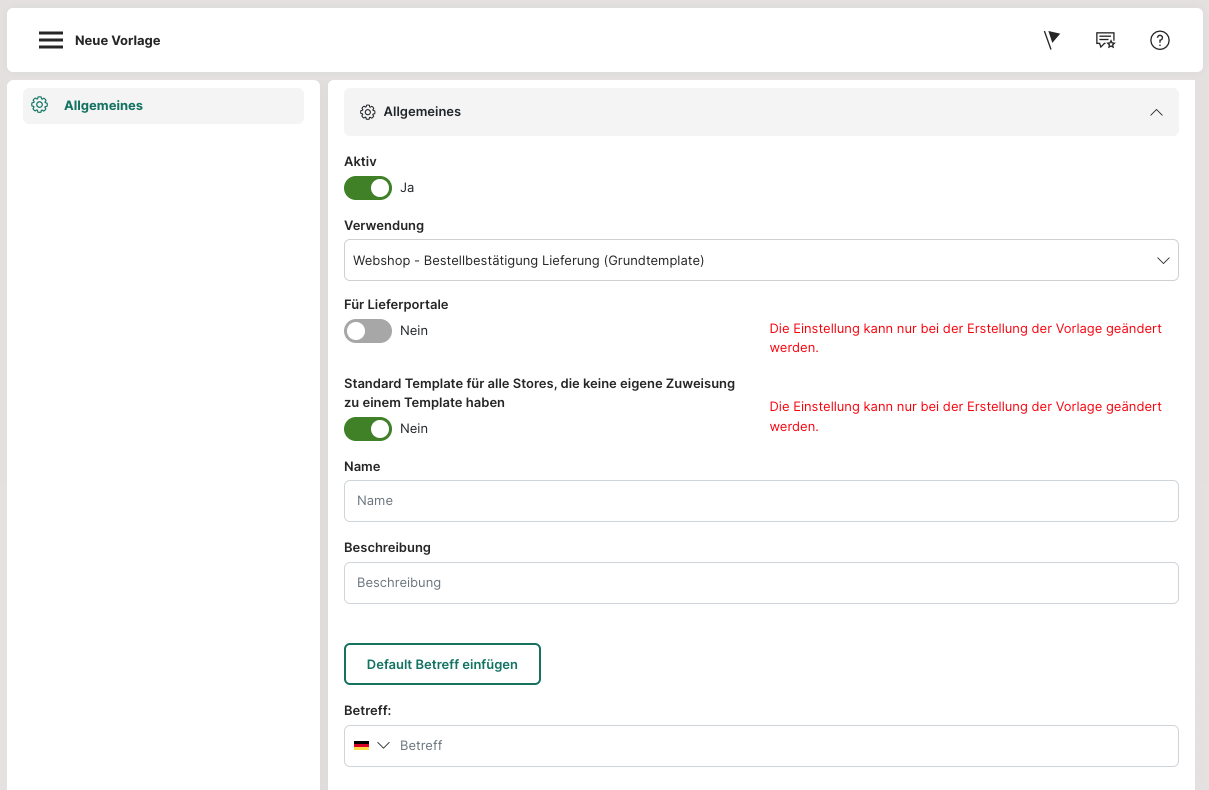Click Default Betreff einfügen button
The width and height of the screenshot is (1209, 790).
pyautogui.click(x=442, y=664)
